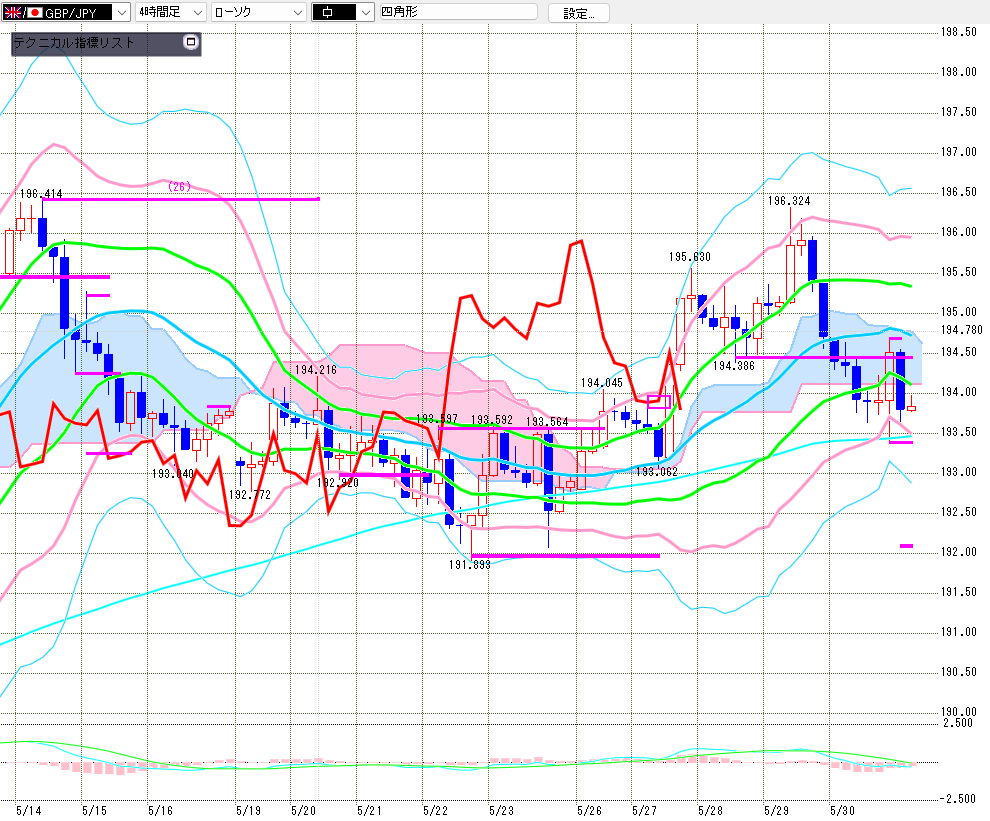
Task: Click the 設定... settings button
Action: pyautogui.click(x=578, y=13)
